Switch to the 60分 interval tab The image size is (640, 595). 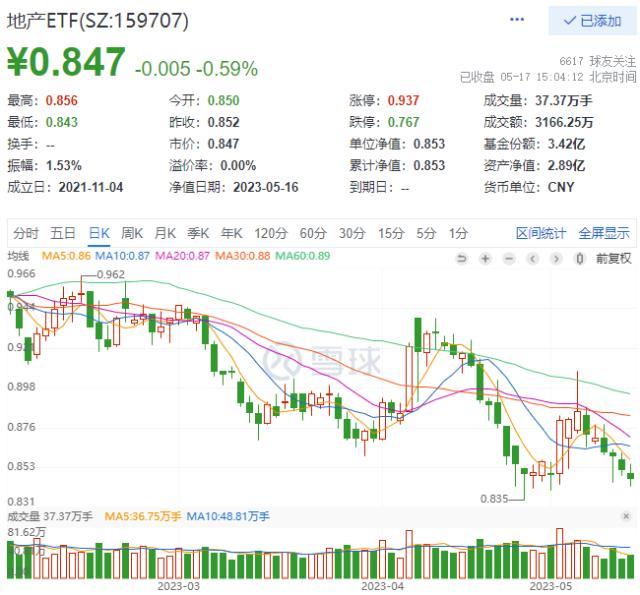tap(313, 233)
